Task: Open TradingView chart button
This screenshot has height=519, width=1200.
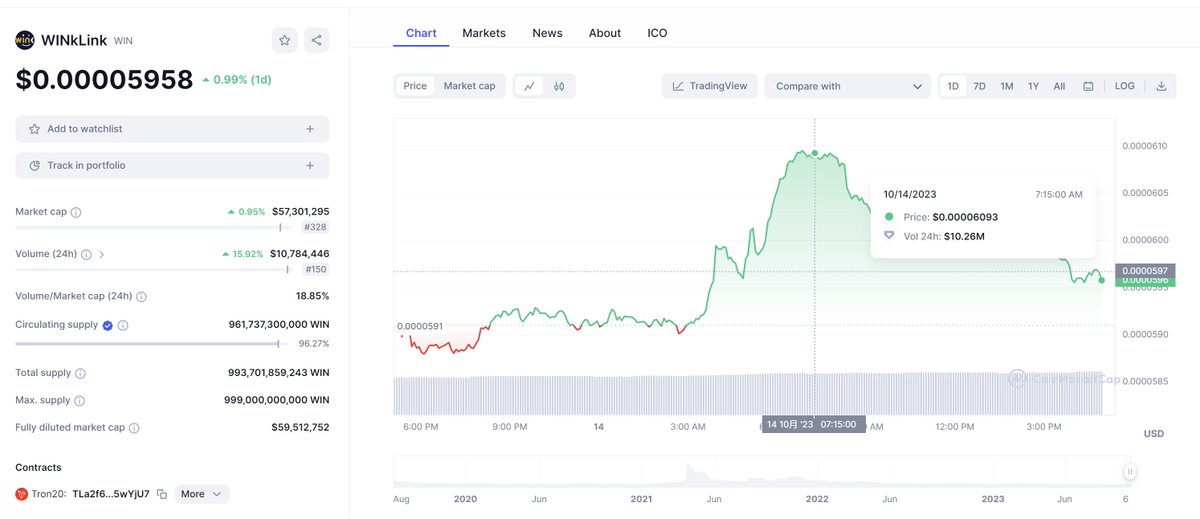Action: click(710, 86)
